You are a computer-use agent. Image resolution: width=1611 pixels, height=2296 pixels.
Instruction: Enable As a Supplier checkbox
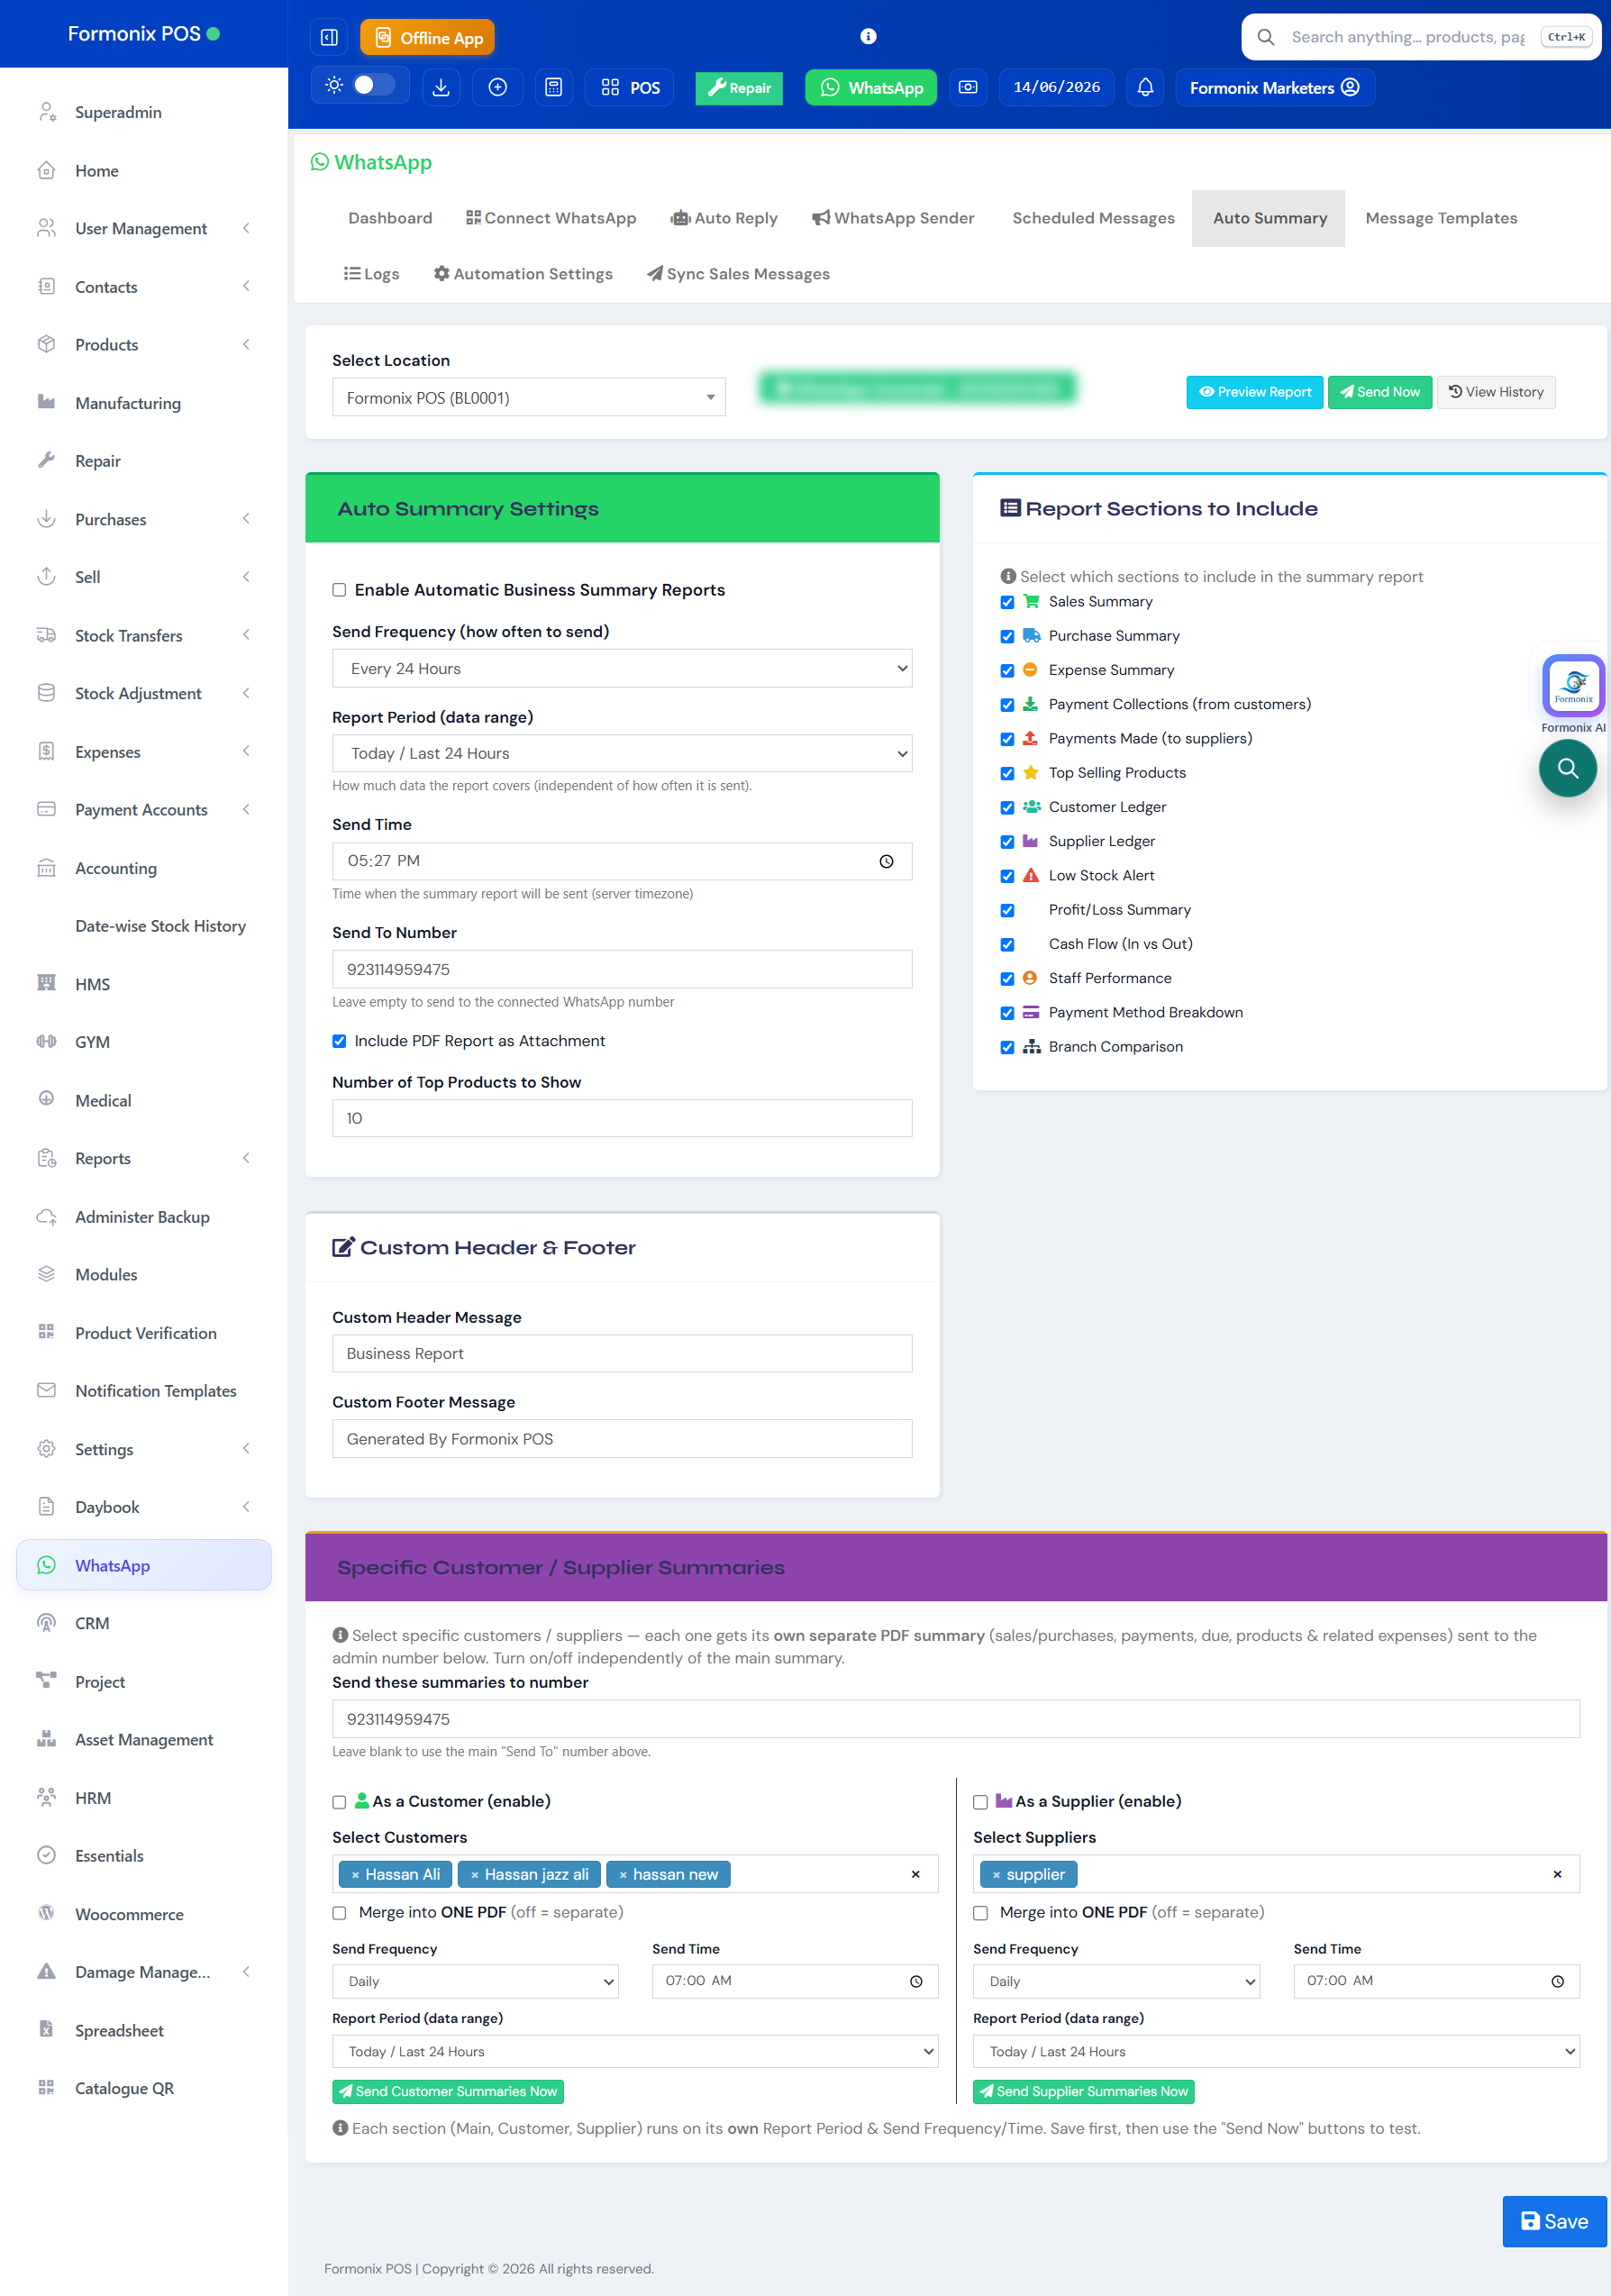pos(980,1802)
